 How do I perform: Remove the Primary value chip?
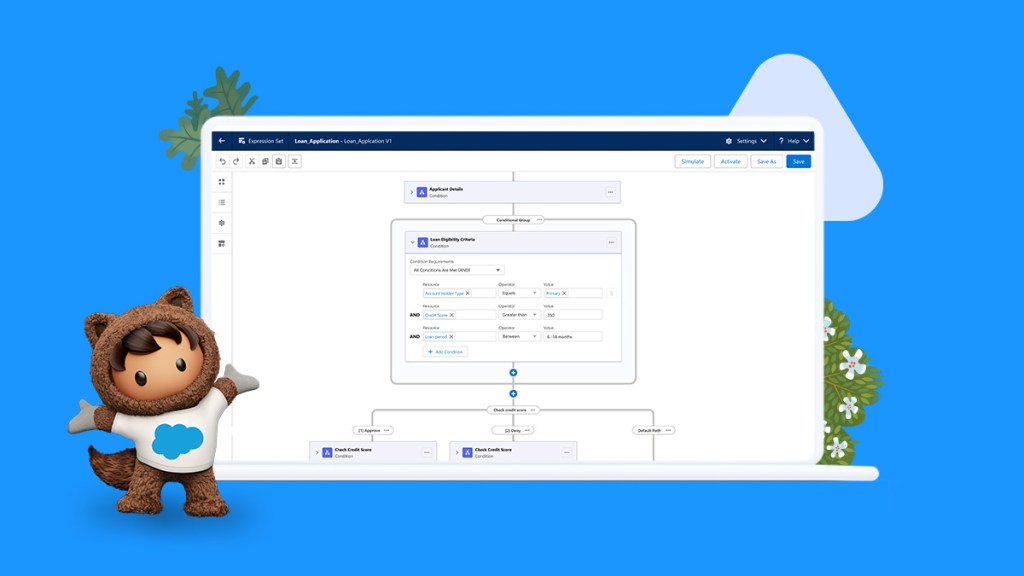564,293
